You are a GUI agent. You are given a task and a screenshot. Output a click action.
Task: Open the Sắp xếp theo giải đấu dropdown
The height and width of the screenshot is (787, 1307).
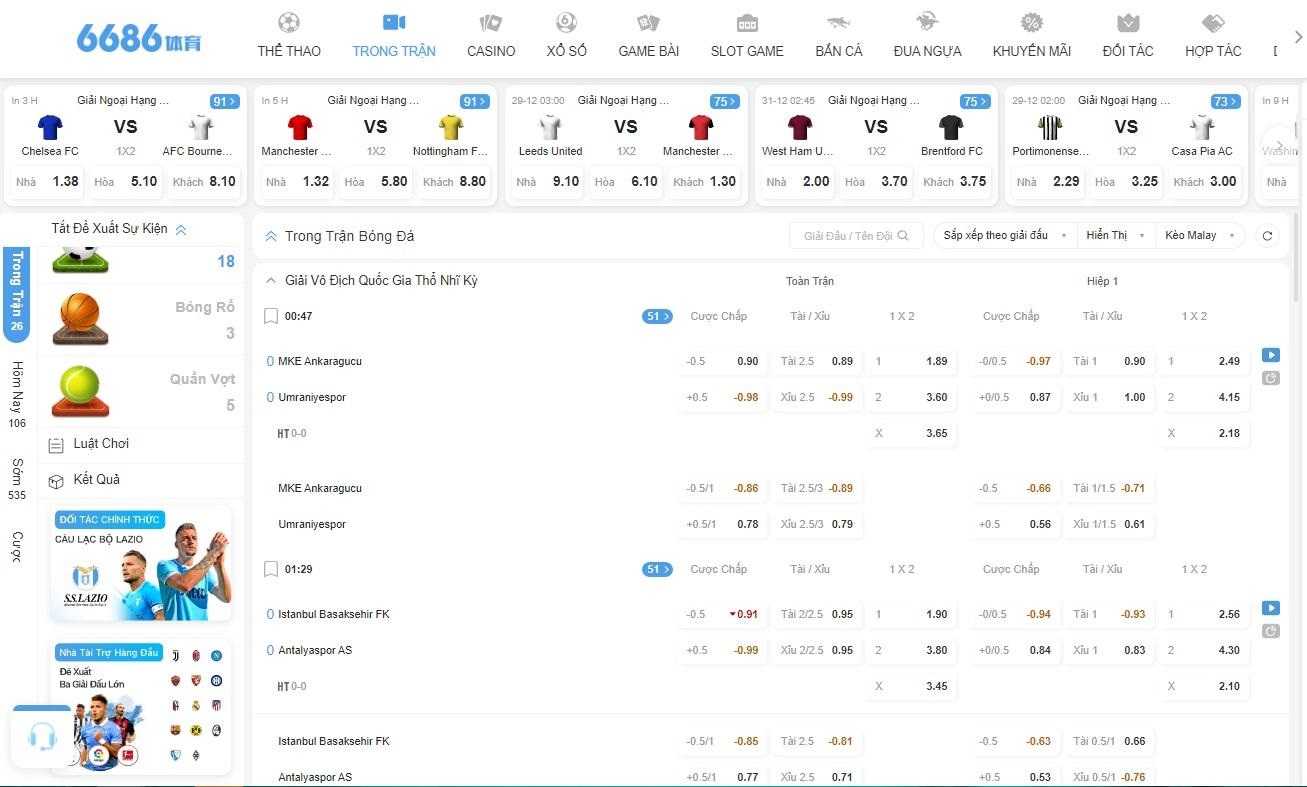click(x=1007, y=236)
